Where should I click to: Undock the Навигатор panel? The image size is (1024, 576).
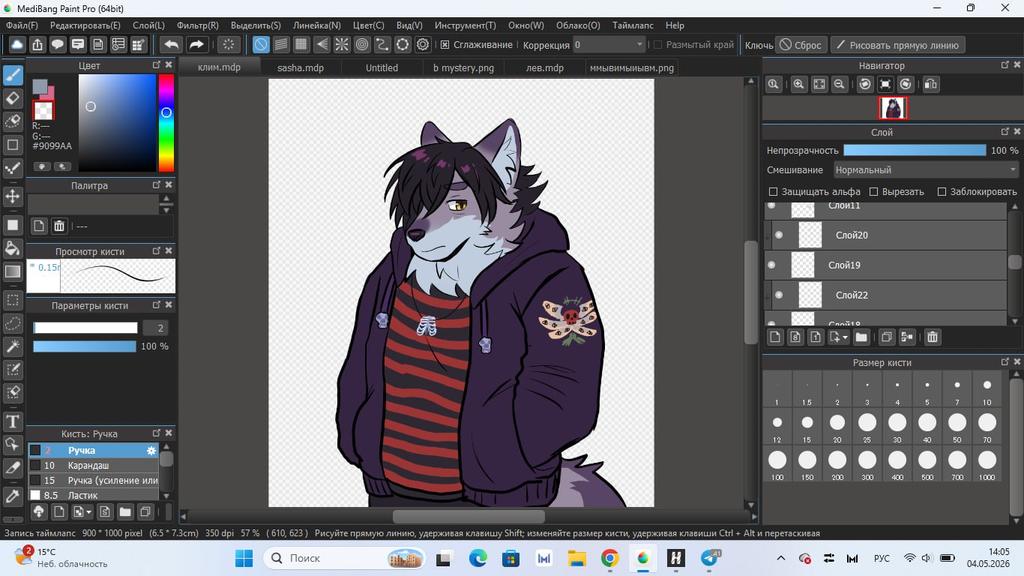[x=1004, y=65]
